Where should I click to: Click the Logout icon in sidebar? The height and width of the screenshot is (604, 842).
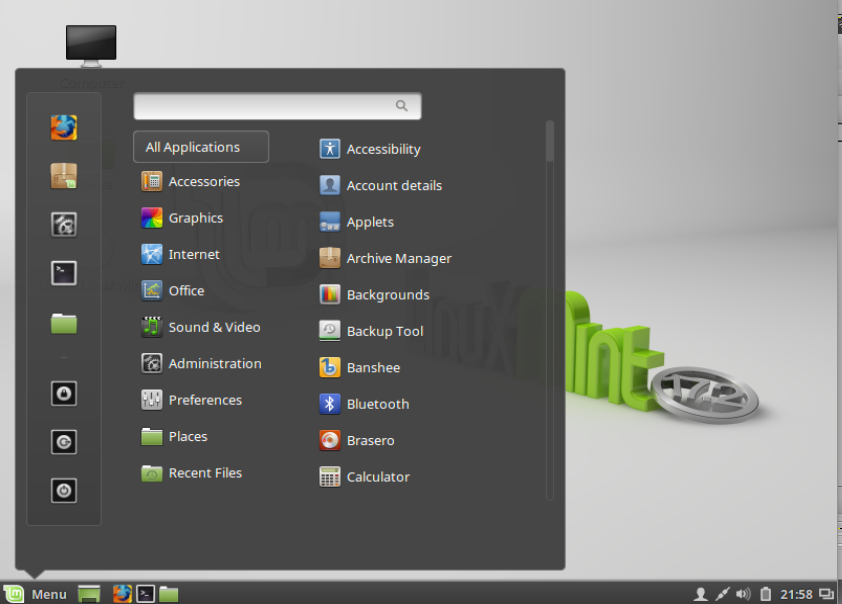[64, 442]
